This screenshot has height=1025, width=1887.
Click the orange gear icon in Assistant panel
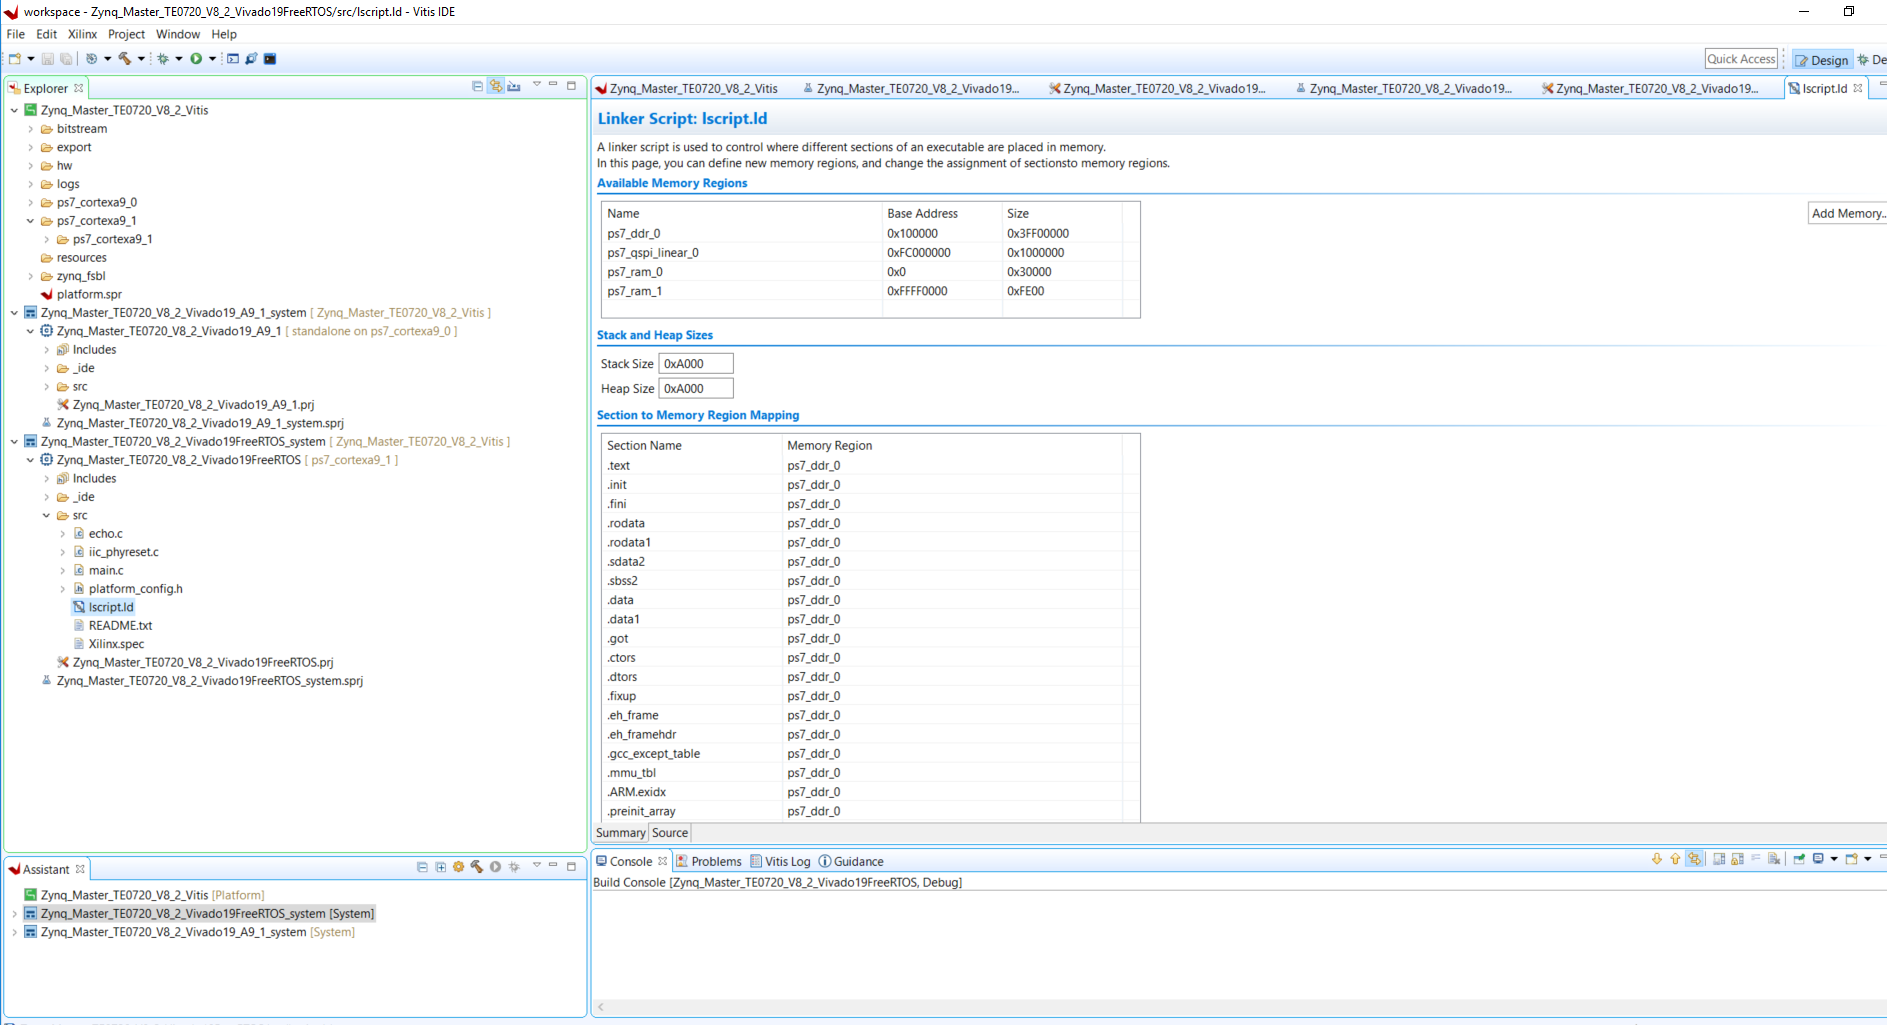pos(458,867)
